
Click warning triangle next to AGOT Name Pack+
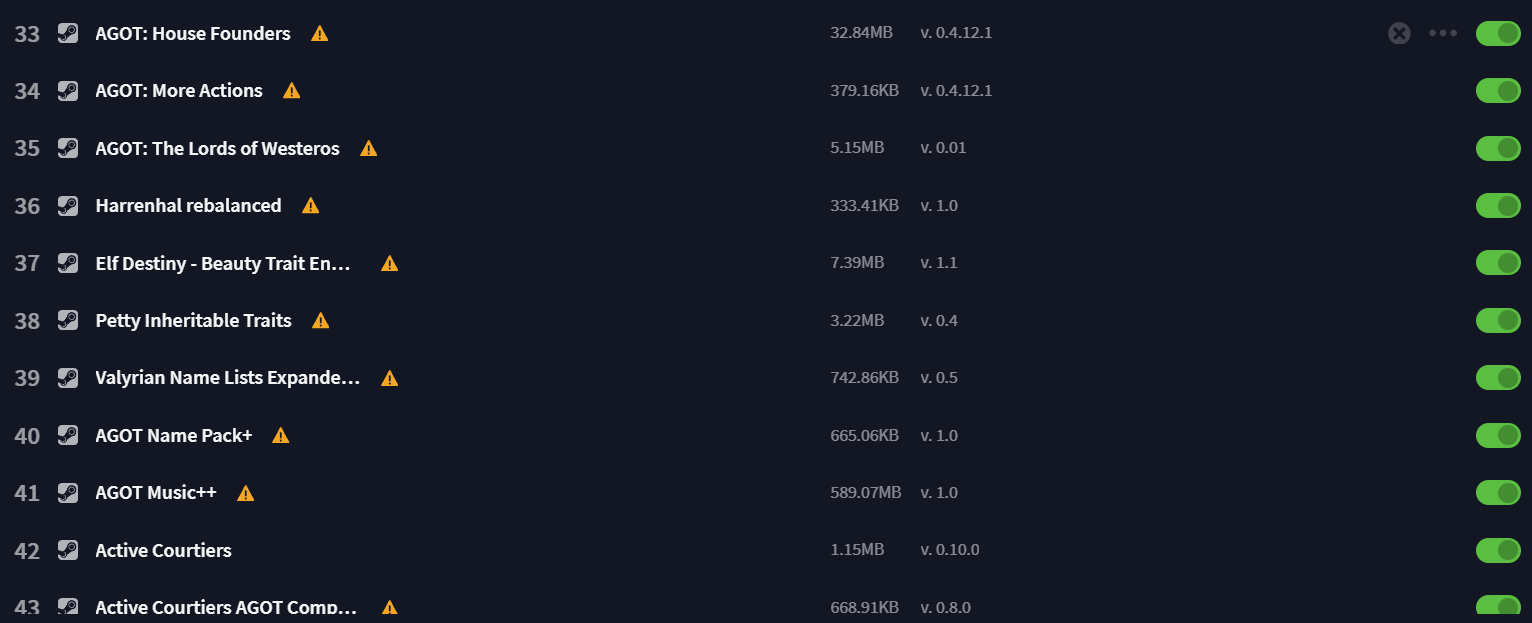pos(281,436)
